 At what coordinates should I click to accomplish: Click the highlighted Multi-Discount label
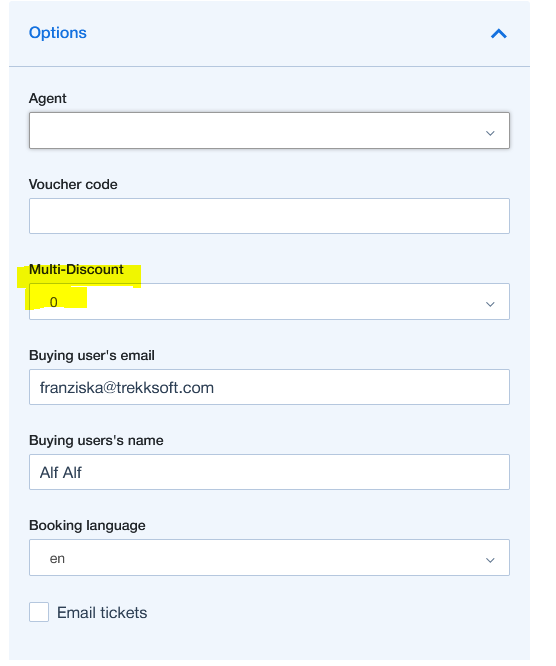point(76,269)
